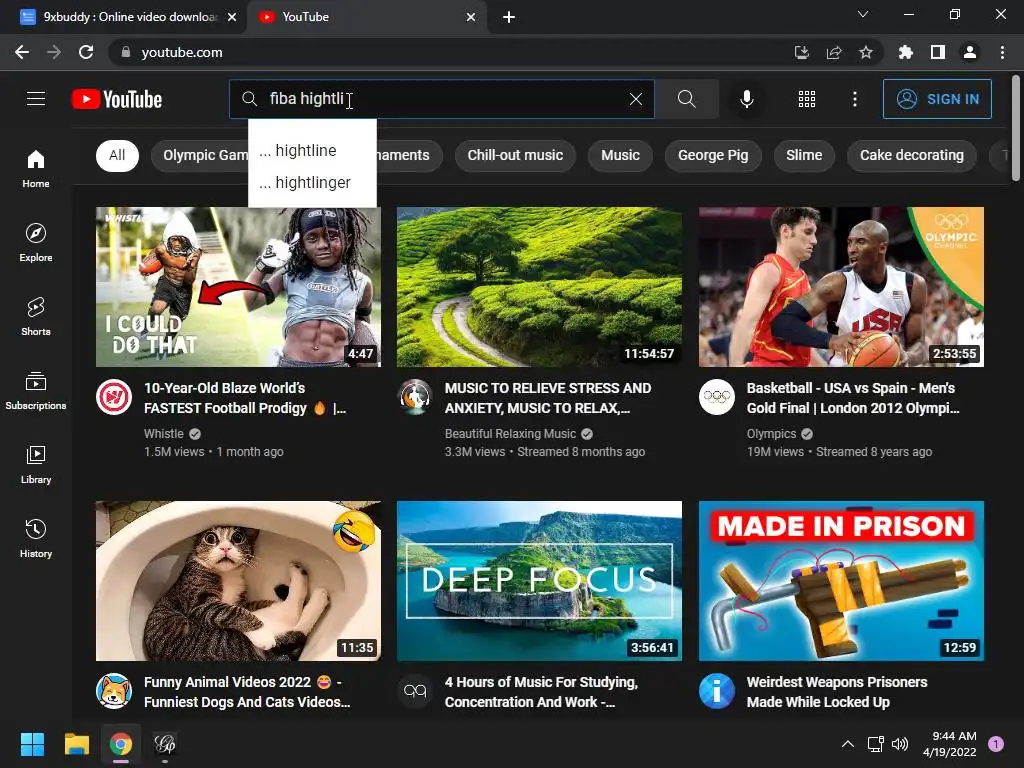The width and height of the screenshot is (1024, 768).
Task: Start voice search with microphone icon
Action: click(x=746, y=99)
